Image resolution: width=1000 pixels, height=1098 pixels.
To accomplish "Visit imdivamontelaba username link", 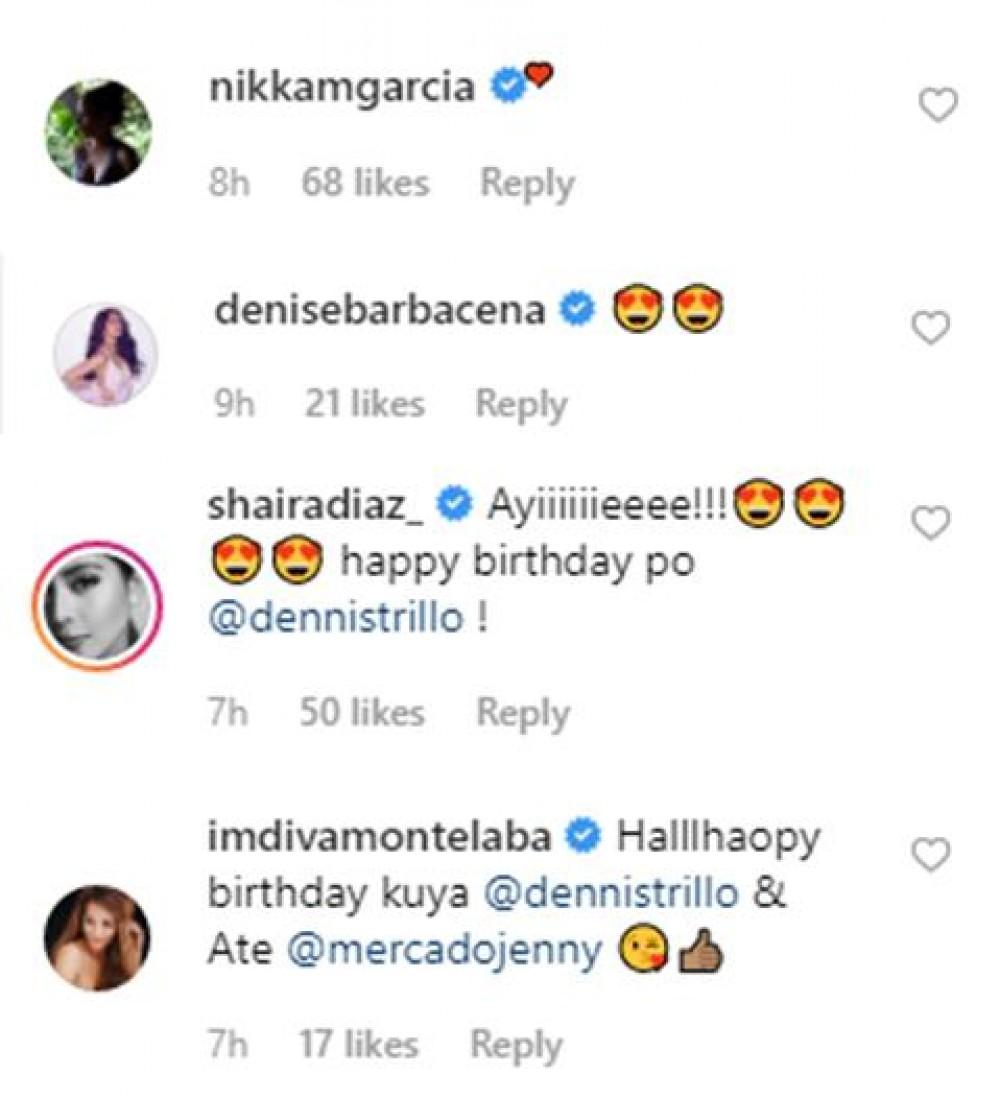I will pos(379,837).
